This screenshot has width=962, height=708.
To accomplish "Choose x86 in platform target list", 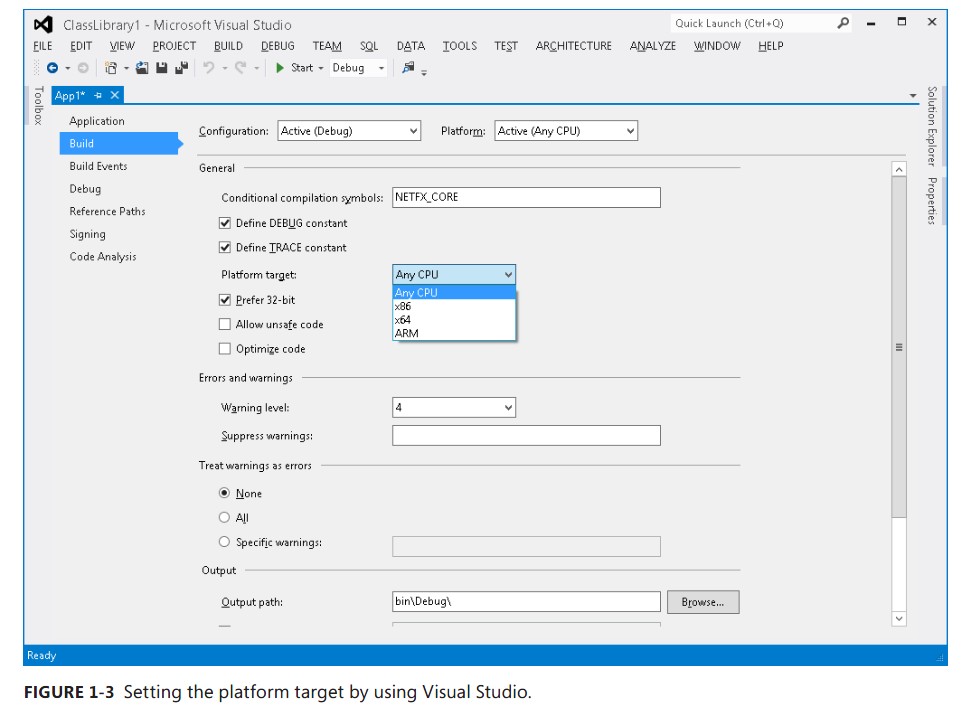I will click(454, 306).
